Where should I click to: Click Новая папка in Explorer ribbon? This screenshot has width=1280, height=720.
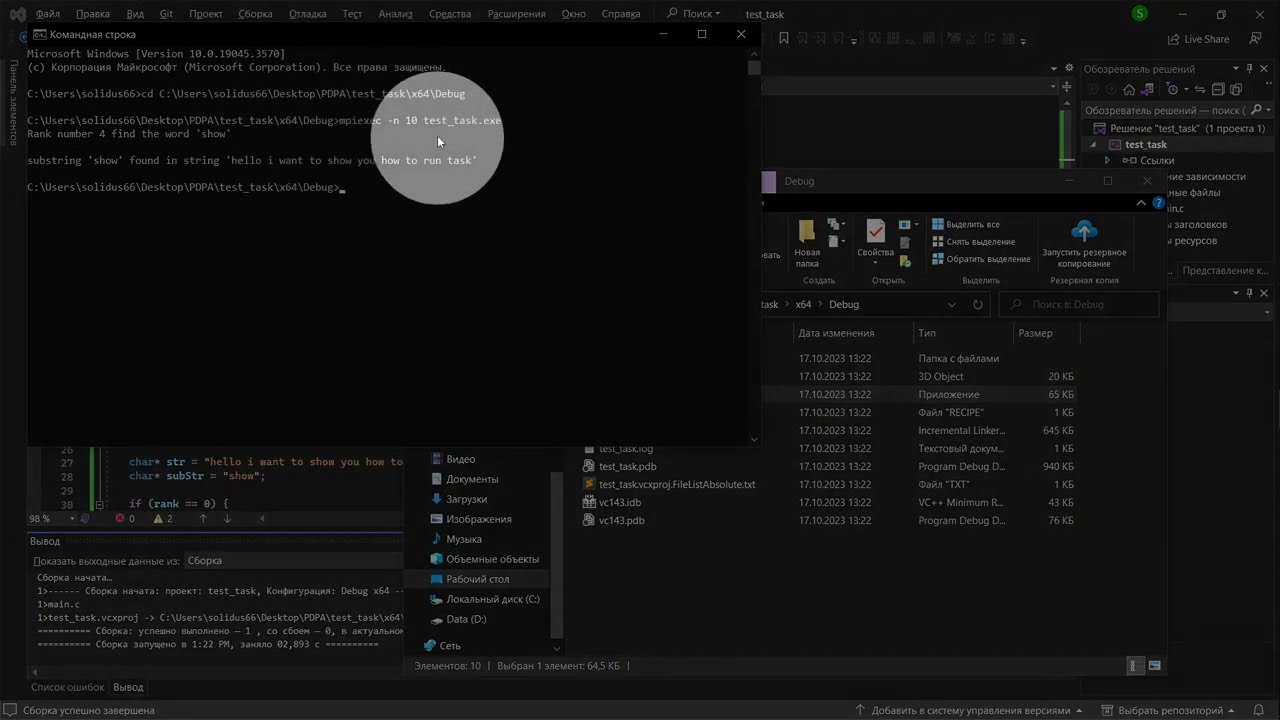(x=807, y=243)
